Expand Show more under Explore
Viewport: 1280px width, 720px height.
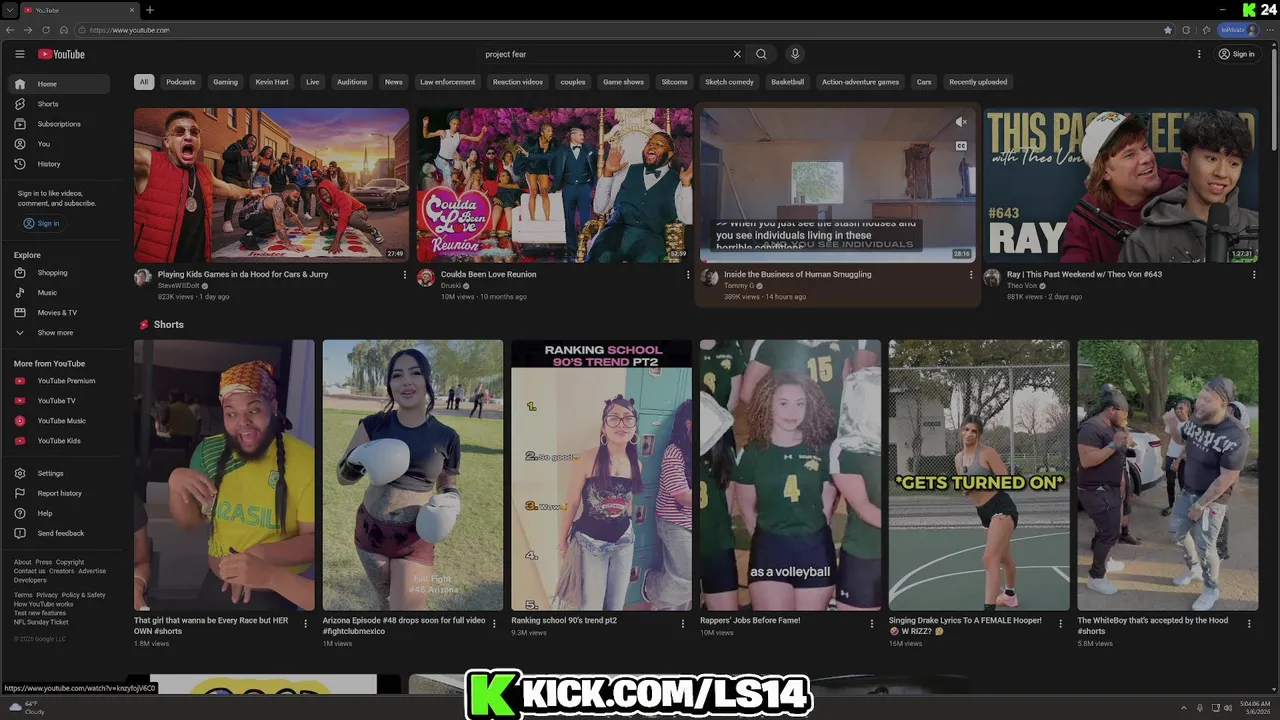60,333
